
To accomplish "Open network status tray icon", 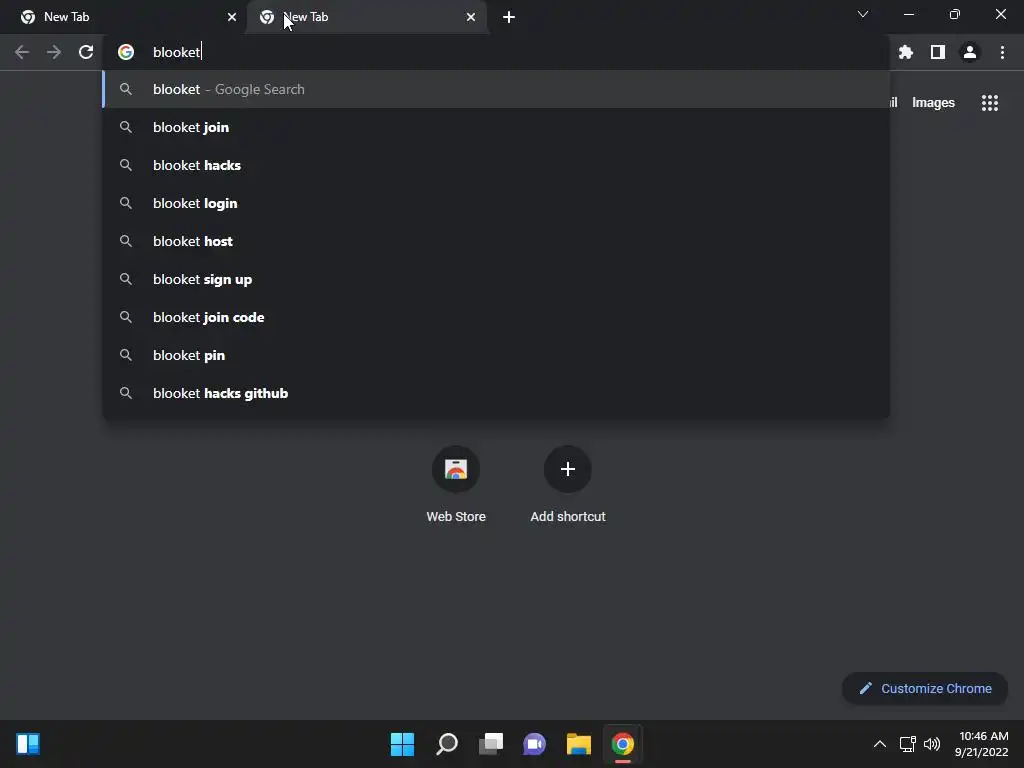I will [907, 744].
